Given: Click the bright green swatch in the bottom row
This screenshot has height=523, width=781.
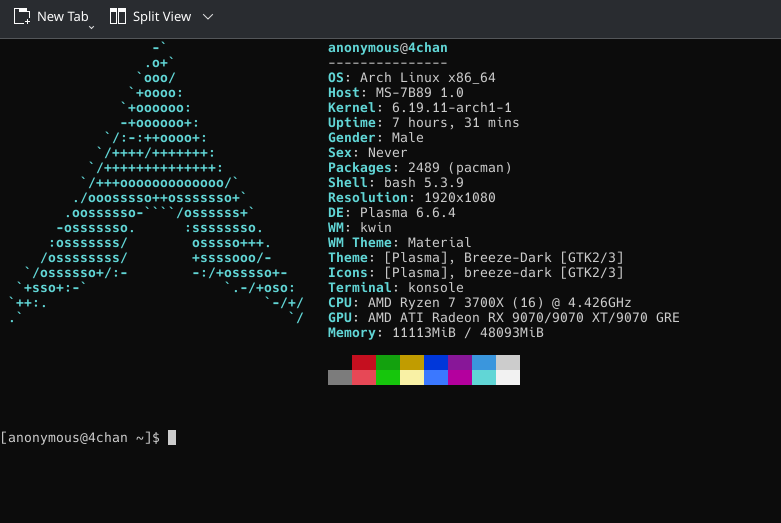Looking at the screenshot, I should pos(388,377).
